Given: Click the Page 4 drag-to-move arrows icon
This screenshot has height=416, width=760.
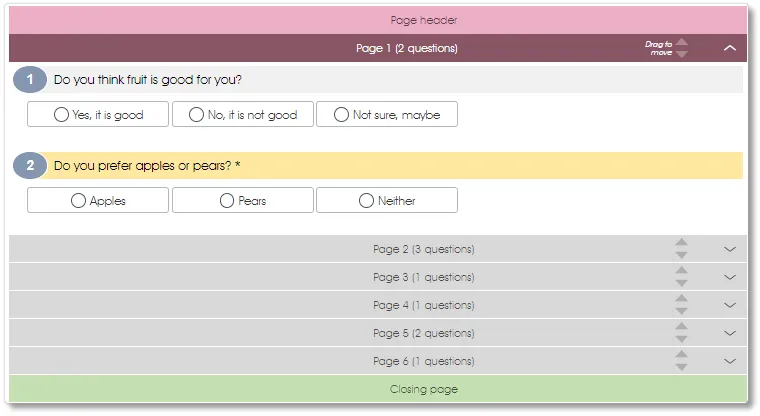Looking at the screenshot, I should coord(681,305).
